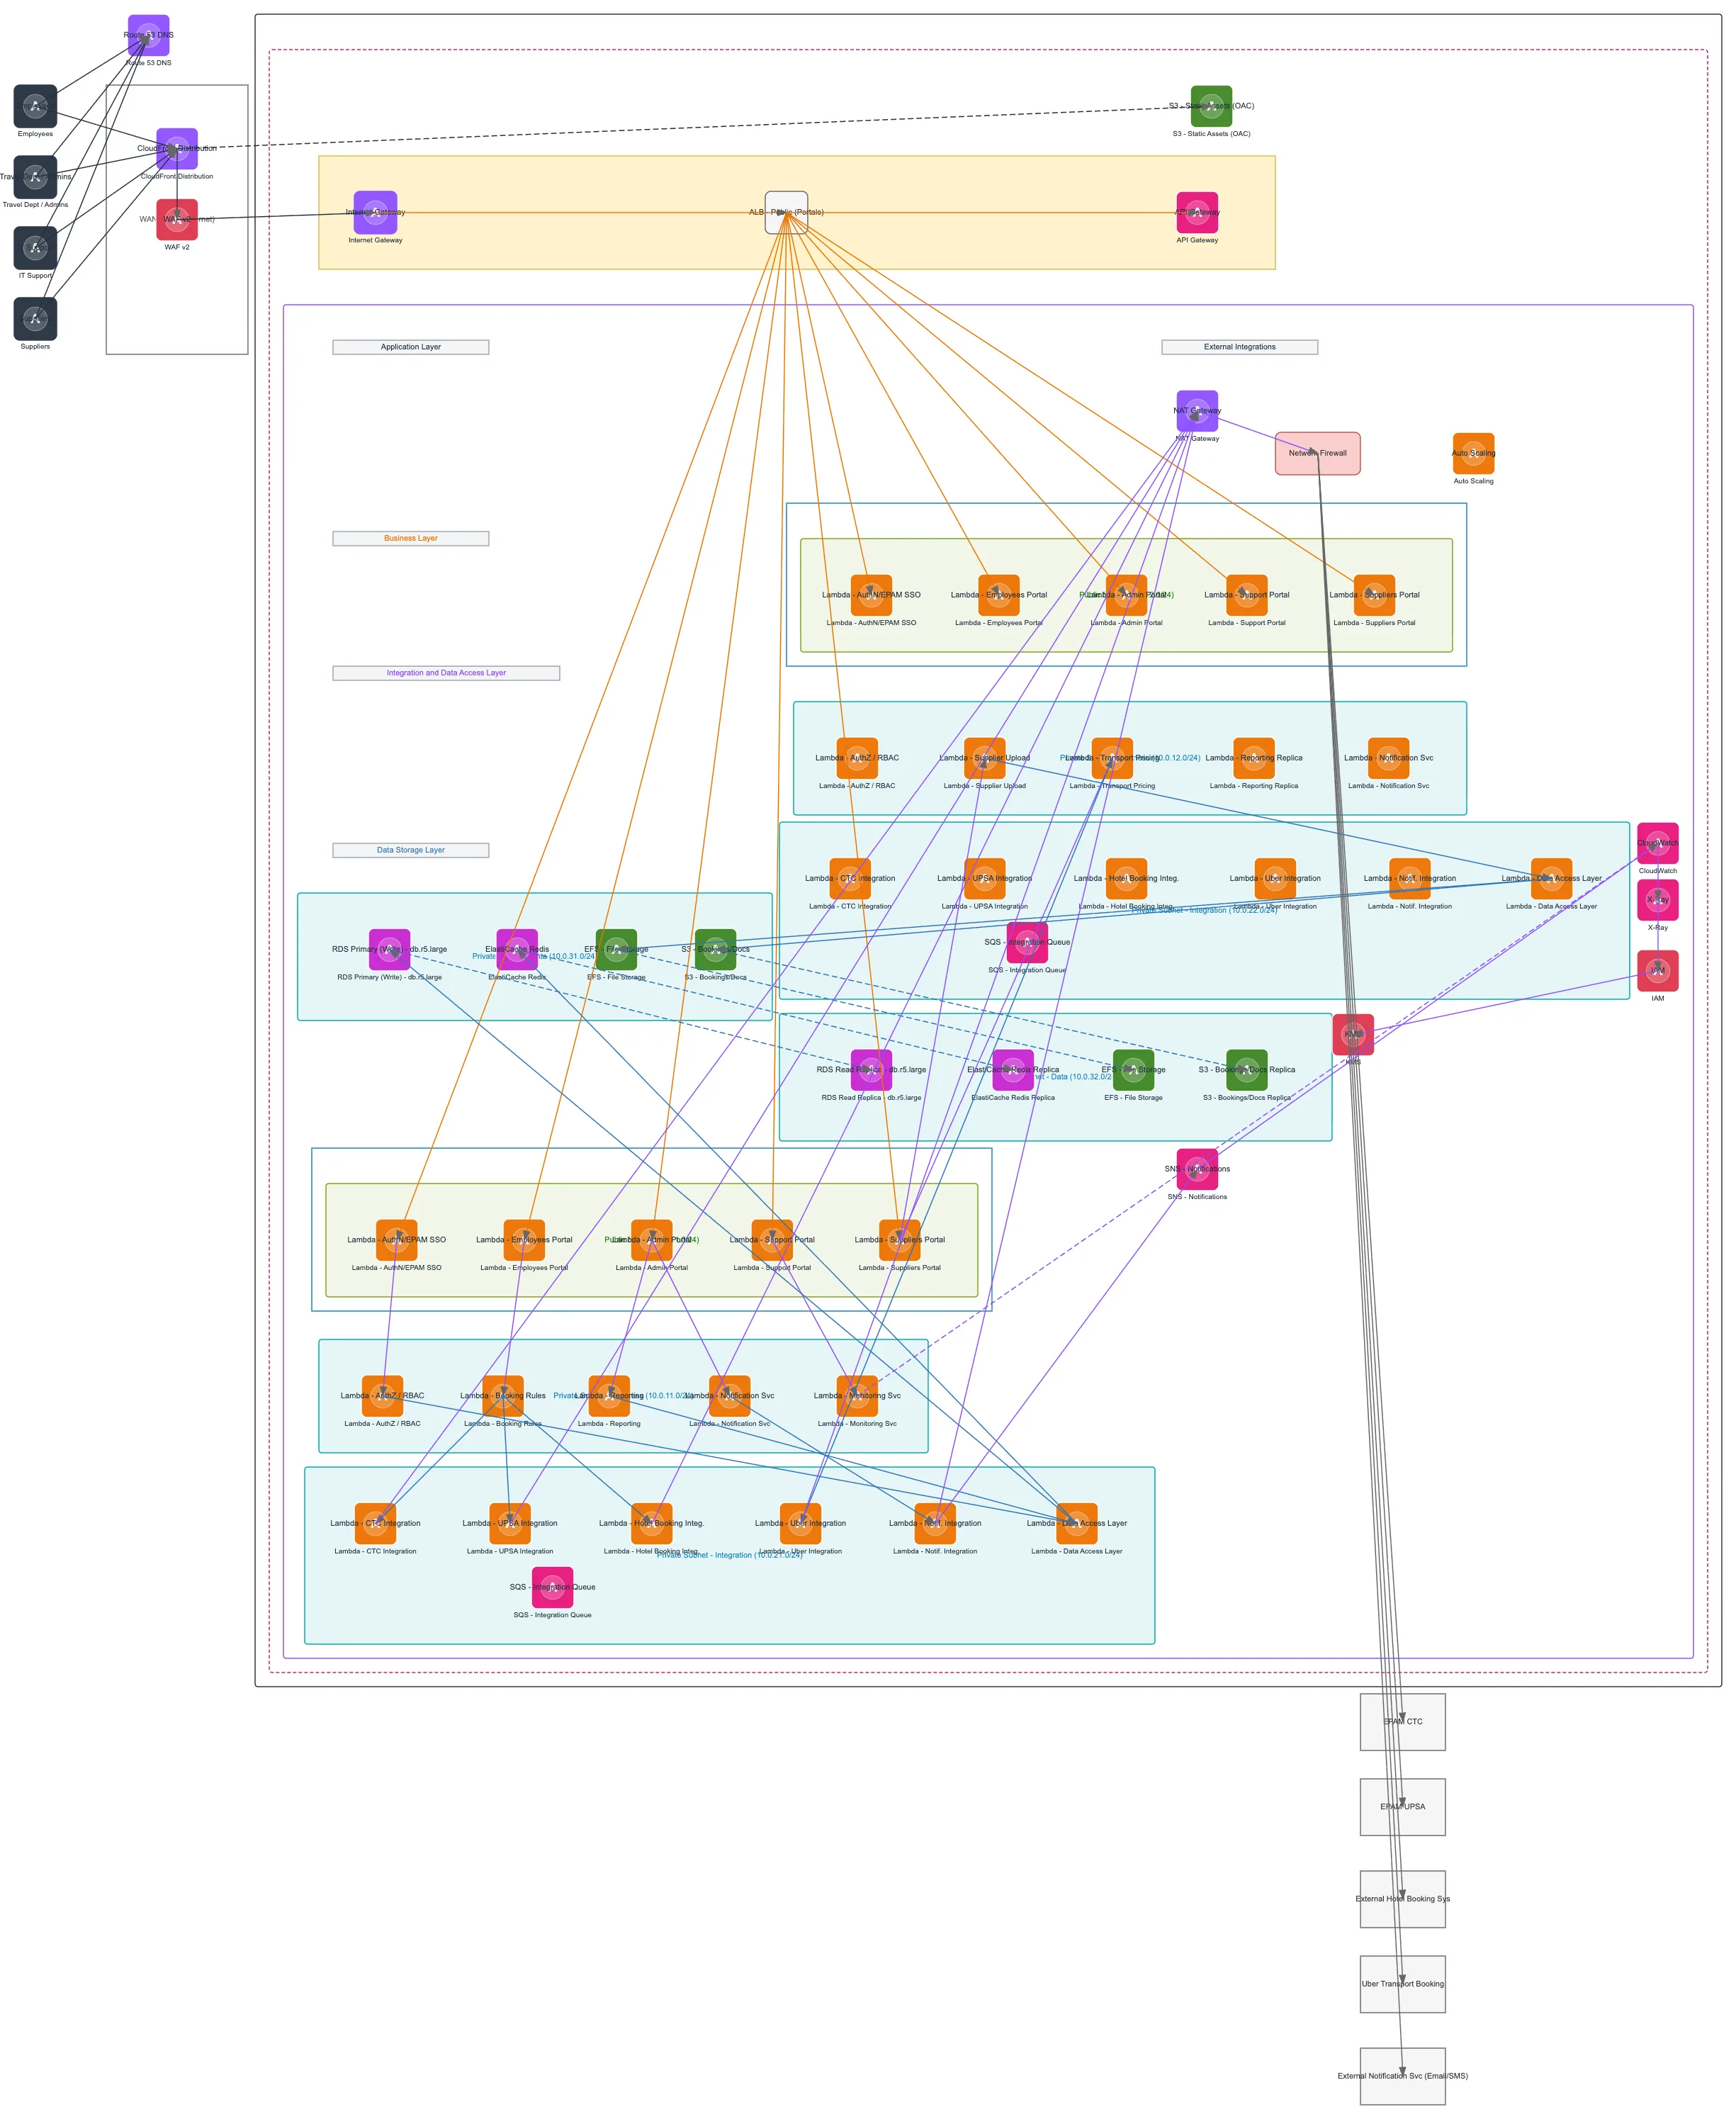Select the Integration and Data Access Layer label
The width and height of the screenshot is (1736, 2119).
(446, 673)
